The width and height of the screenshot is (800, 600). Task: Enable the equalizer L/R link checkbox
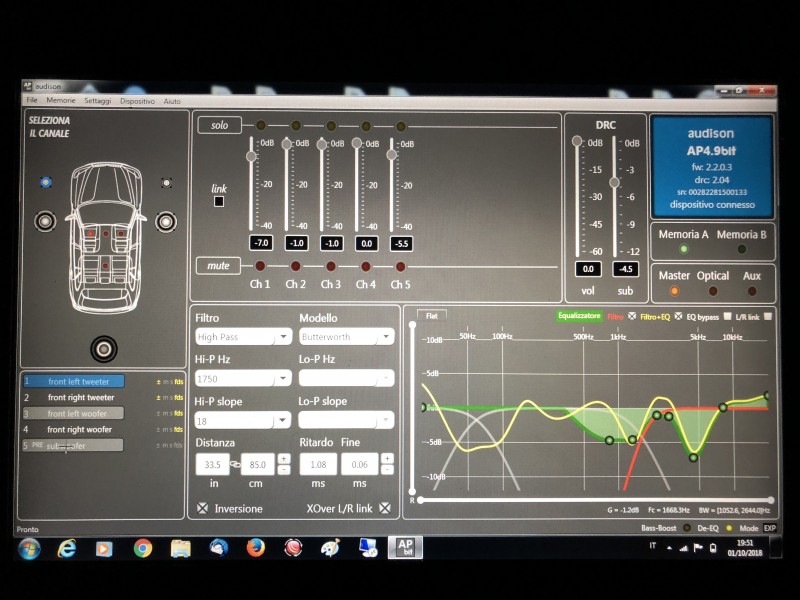click(x=768, y=316)
